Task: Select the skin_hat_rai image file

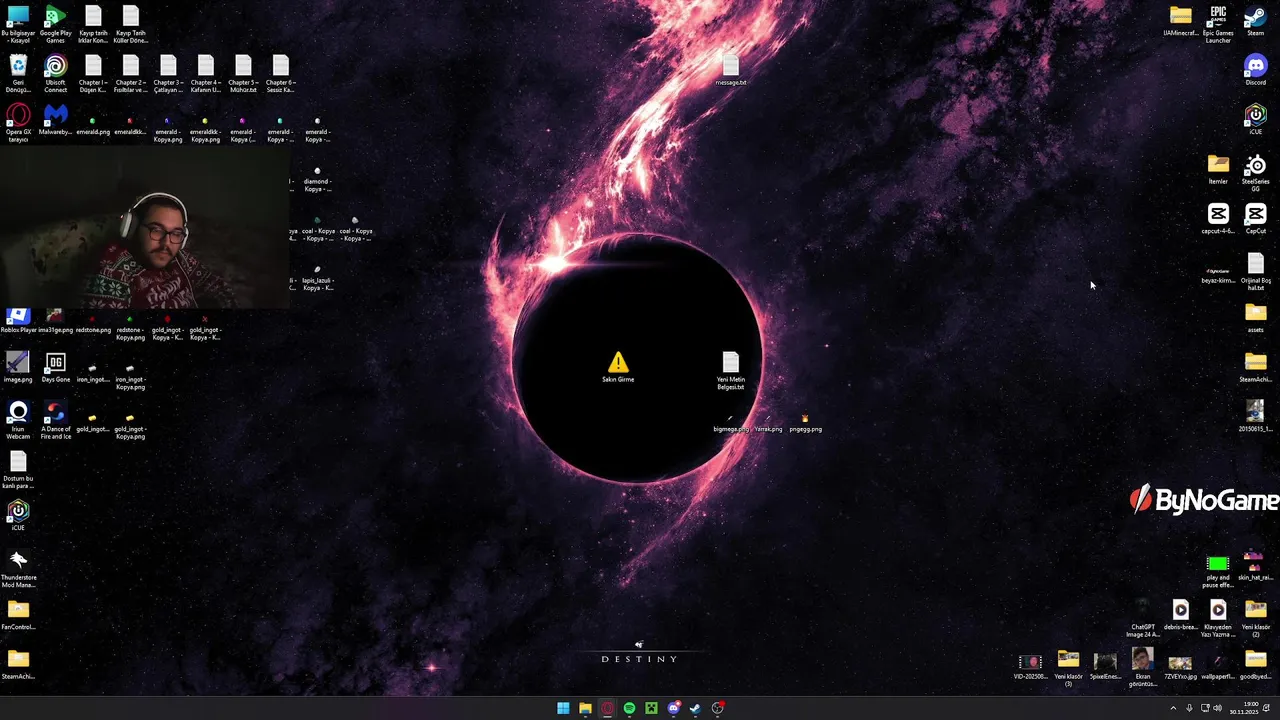Action: pyautogui.click(x=1255, y=565)
